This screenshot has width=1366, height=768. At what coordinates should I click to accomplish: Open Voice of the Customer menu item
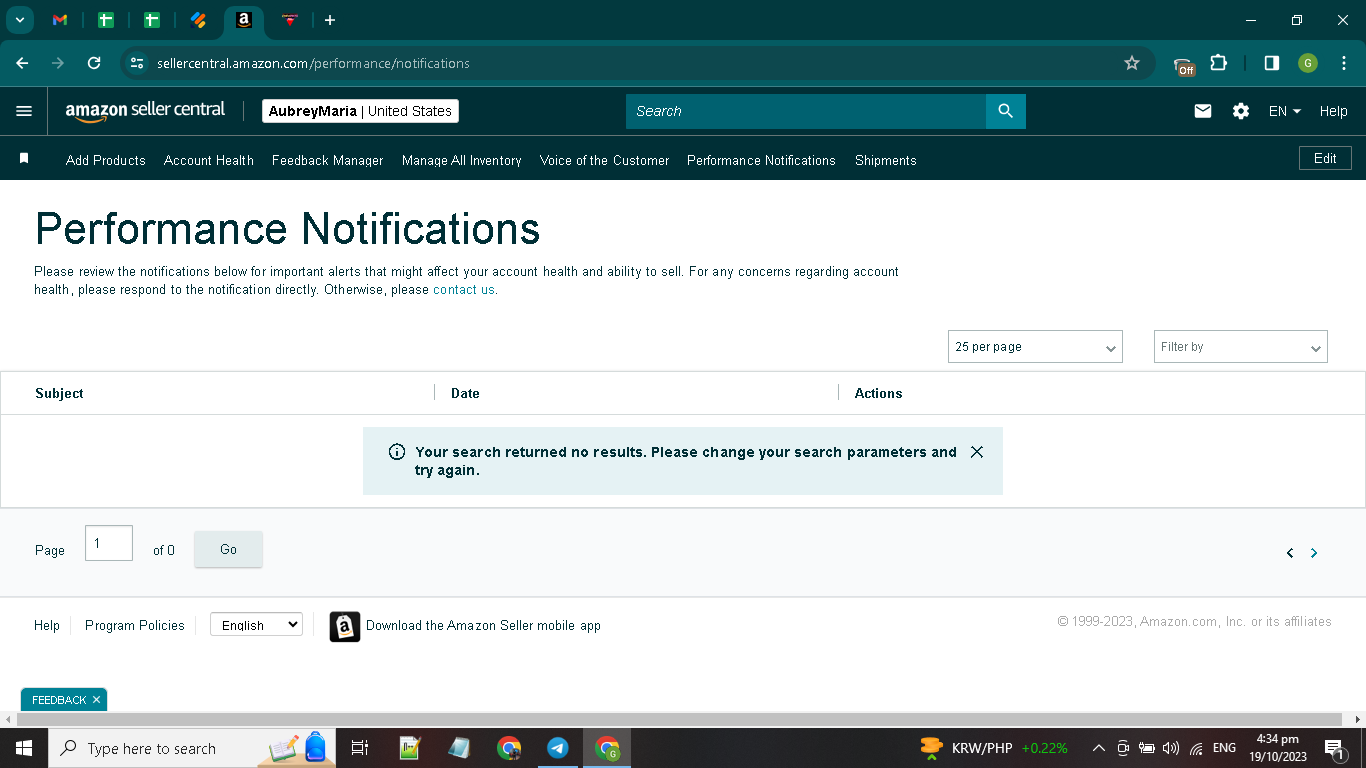pyautogui.click(x=605, y=160)
